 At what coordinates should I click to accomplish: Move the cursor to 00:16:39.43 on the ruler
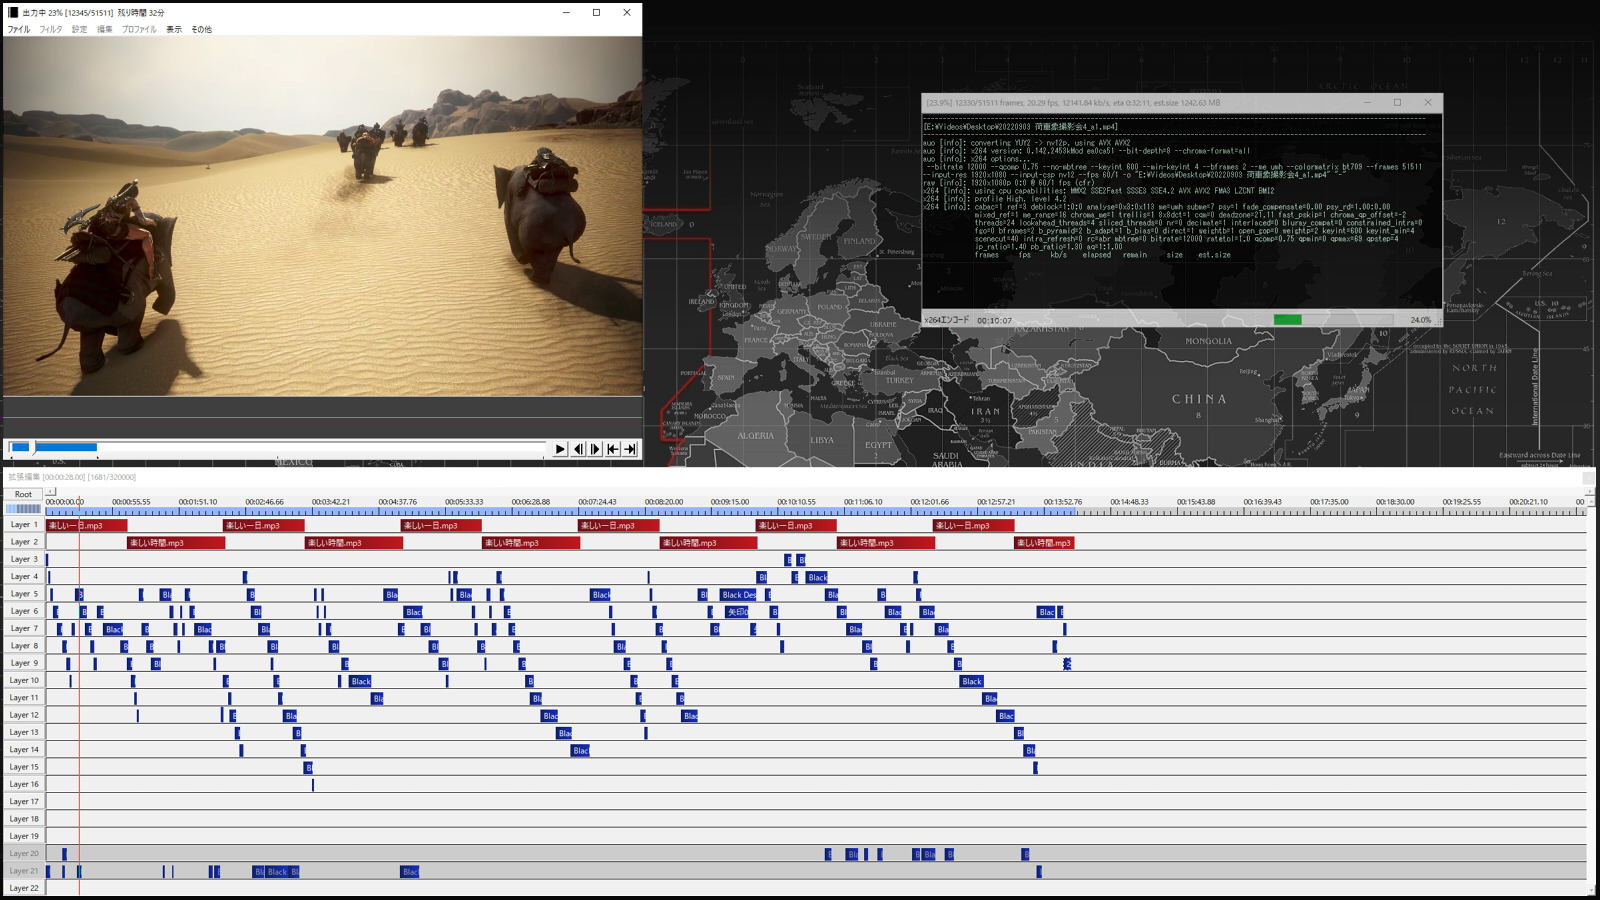[1262, 502]
